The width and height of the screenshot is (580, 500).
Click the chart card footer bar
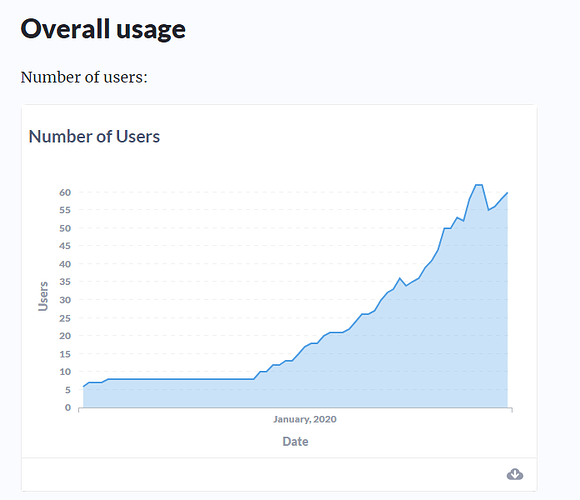(x=279, y=474)
